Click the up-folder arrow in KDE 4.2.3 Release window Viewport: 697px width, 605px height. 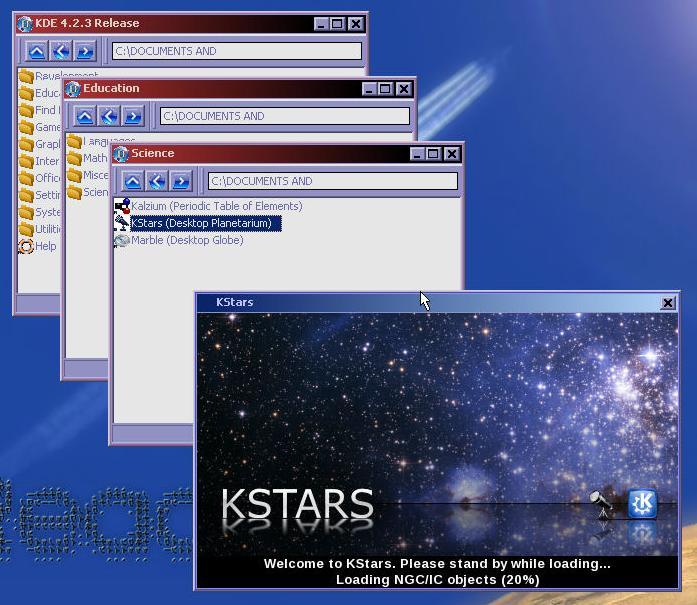point(36,51)
